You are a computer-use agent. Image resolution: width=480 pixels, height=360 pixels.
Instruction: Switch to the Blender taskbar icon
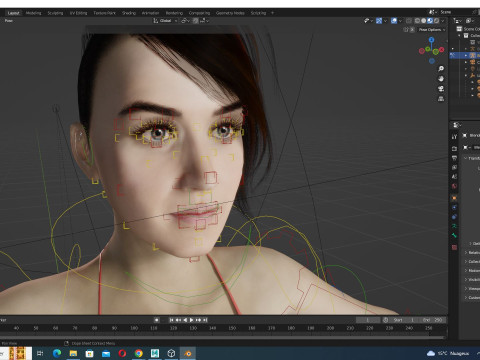(188, 353)
